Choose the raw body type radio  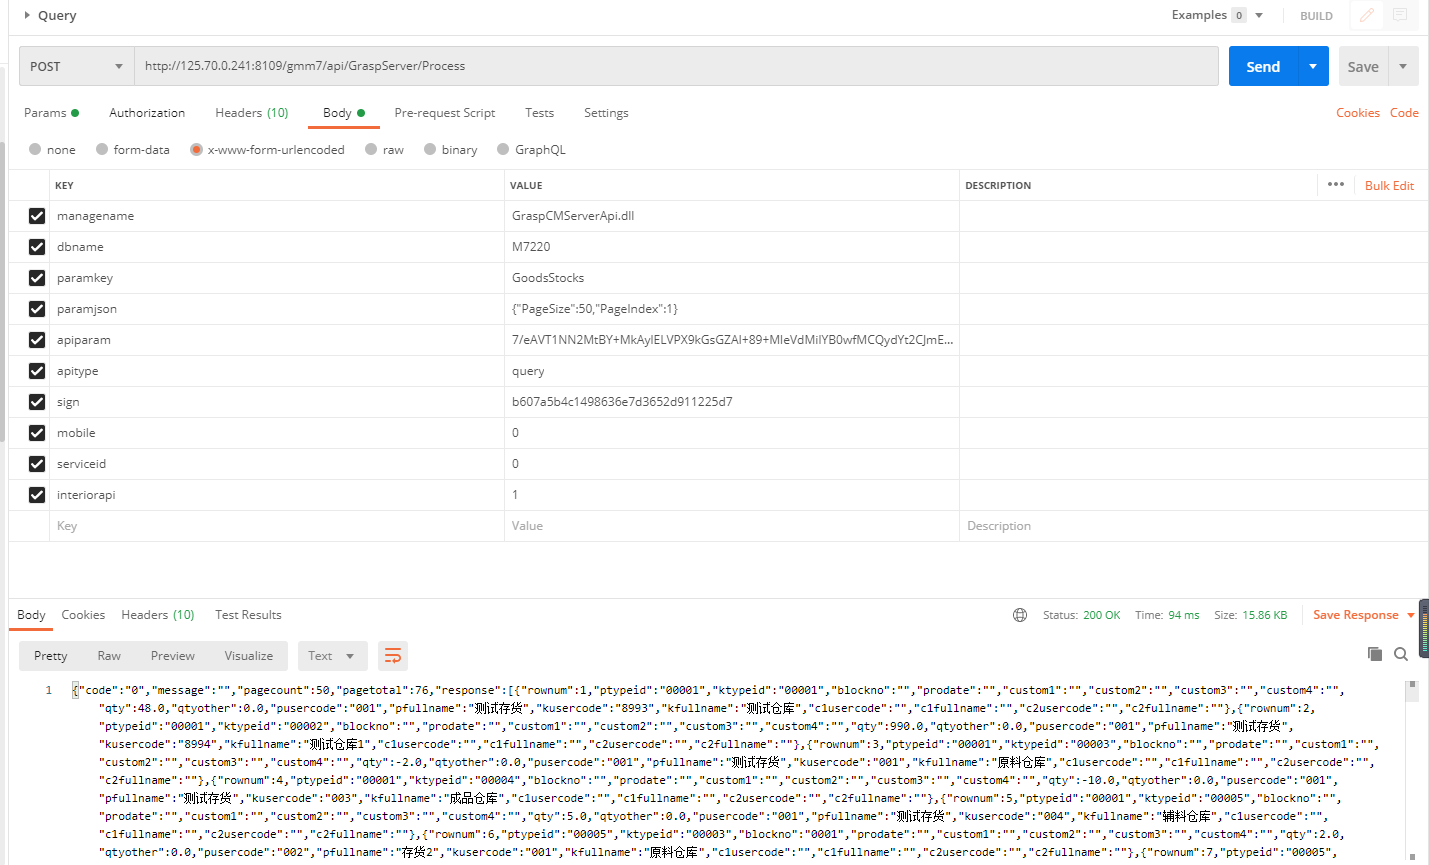[x=371, y=150]
